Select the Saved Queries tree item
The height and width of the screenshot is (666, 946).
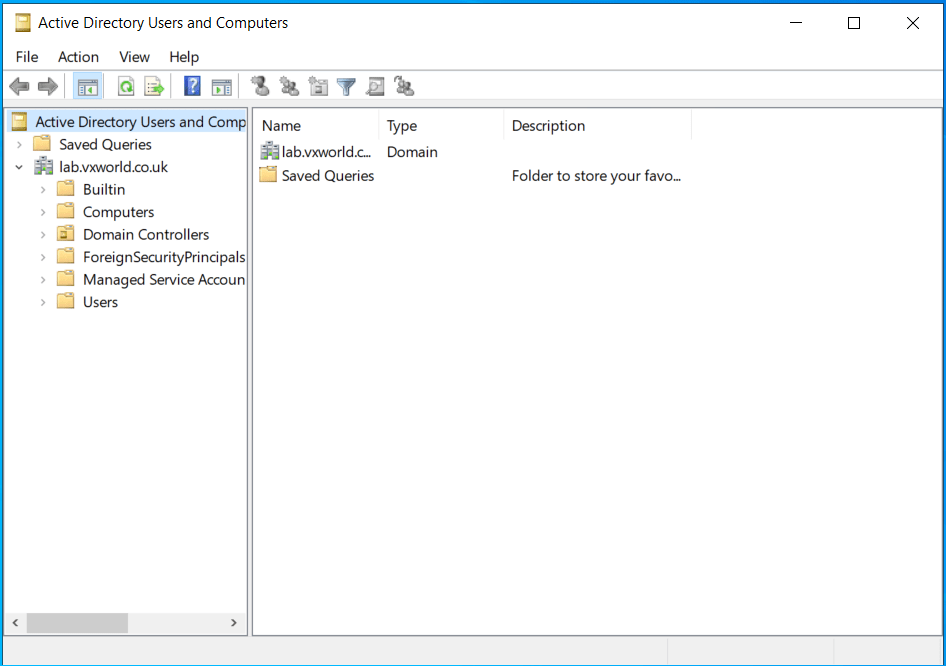[105, 144]
